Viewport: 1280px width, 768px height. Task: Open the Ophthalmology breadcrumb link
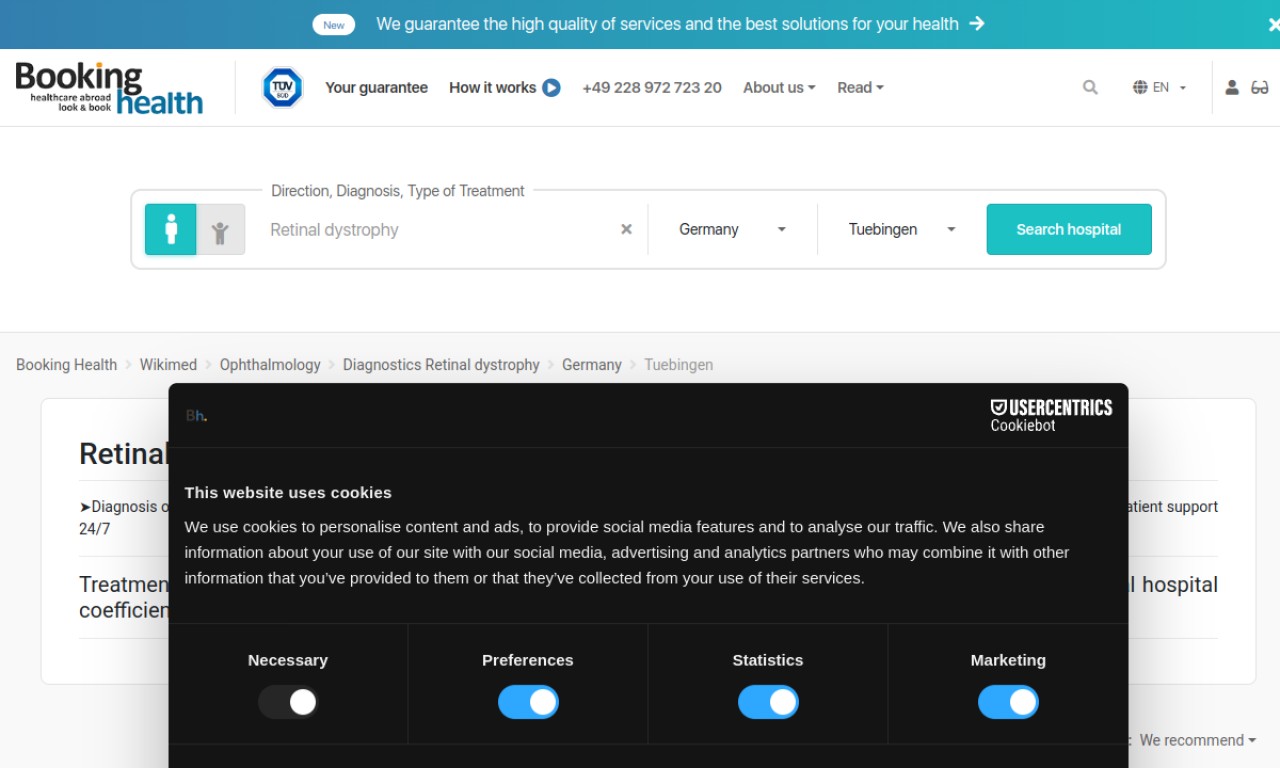(x=270, y=365)
